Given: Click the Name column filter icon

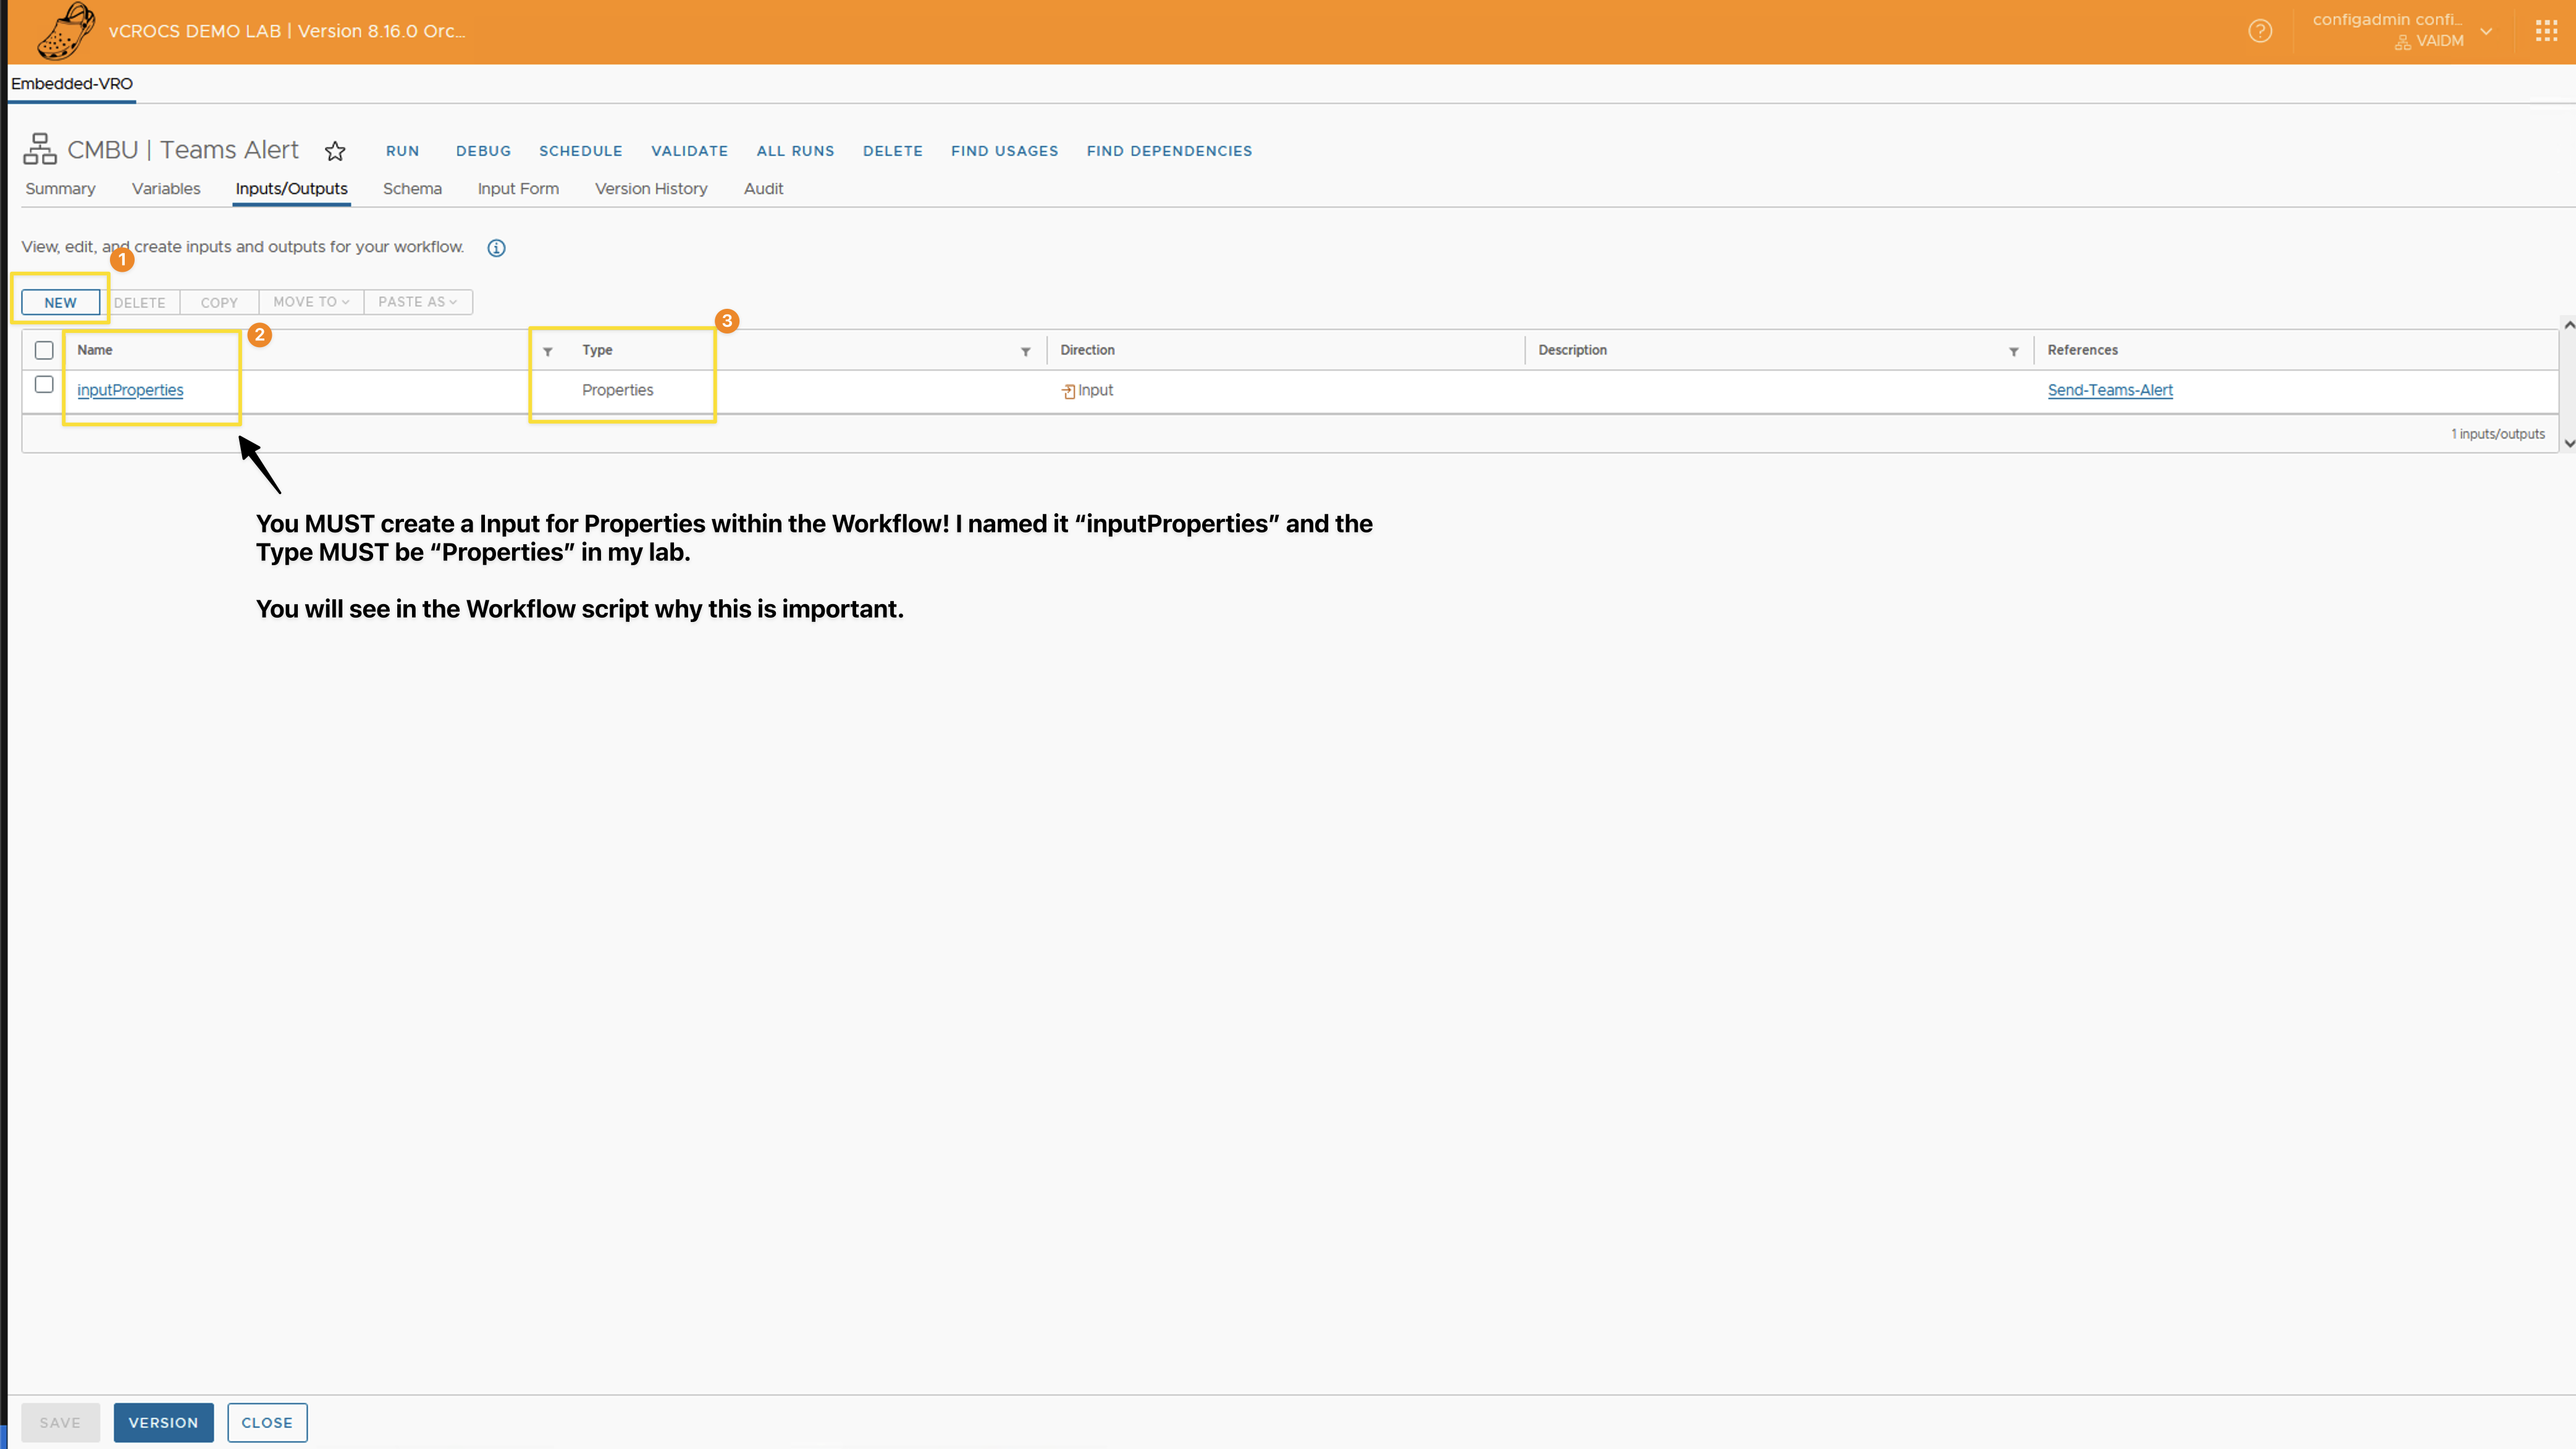Looking at the screenshot, I should [x=548, y=351].
